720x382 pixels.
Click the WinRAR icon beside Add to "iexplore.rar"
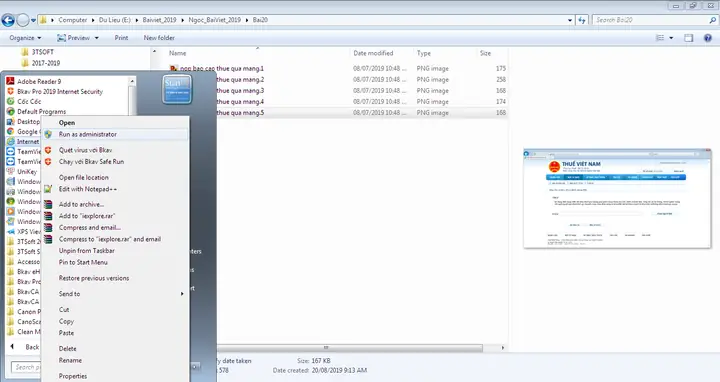coord(48,216)
